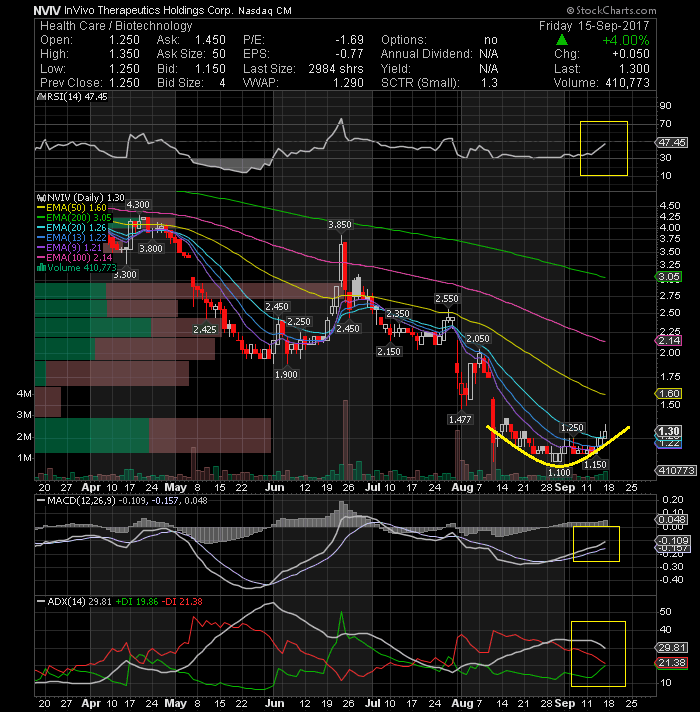Click the 2.550 price label
This screenshot has width=700, height=712.
pos(447,299)
